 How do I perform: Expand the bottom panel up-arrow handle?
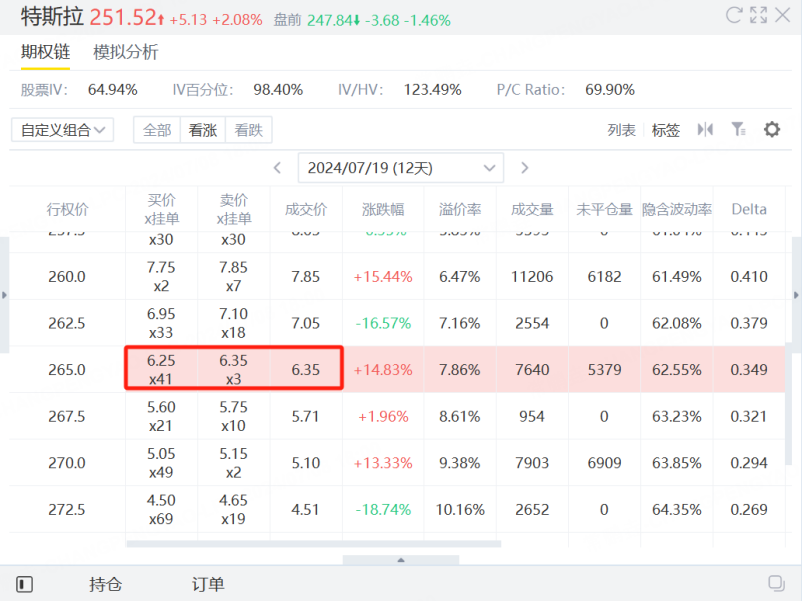point(401,560)
